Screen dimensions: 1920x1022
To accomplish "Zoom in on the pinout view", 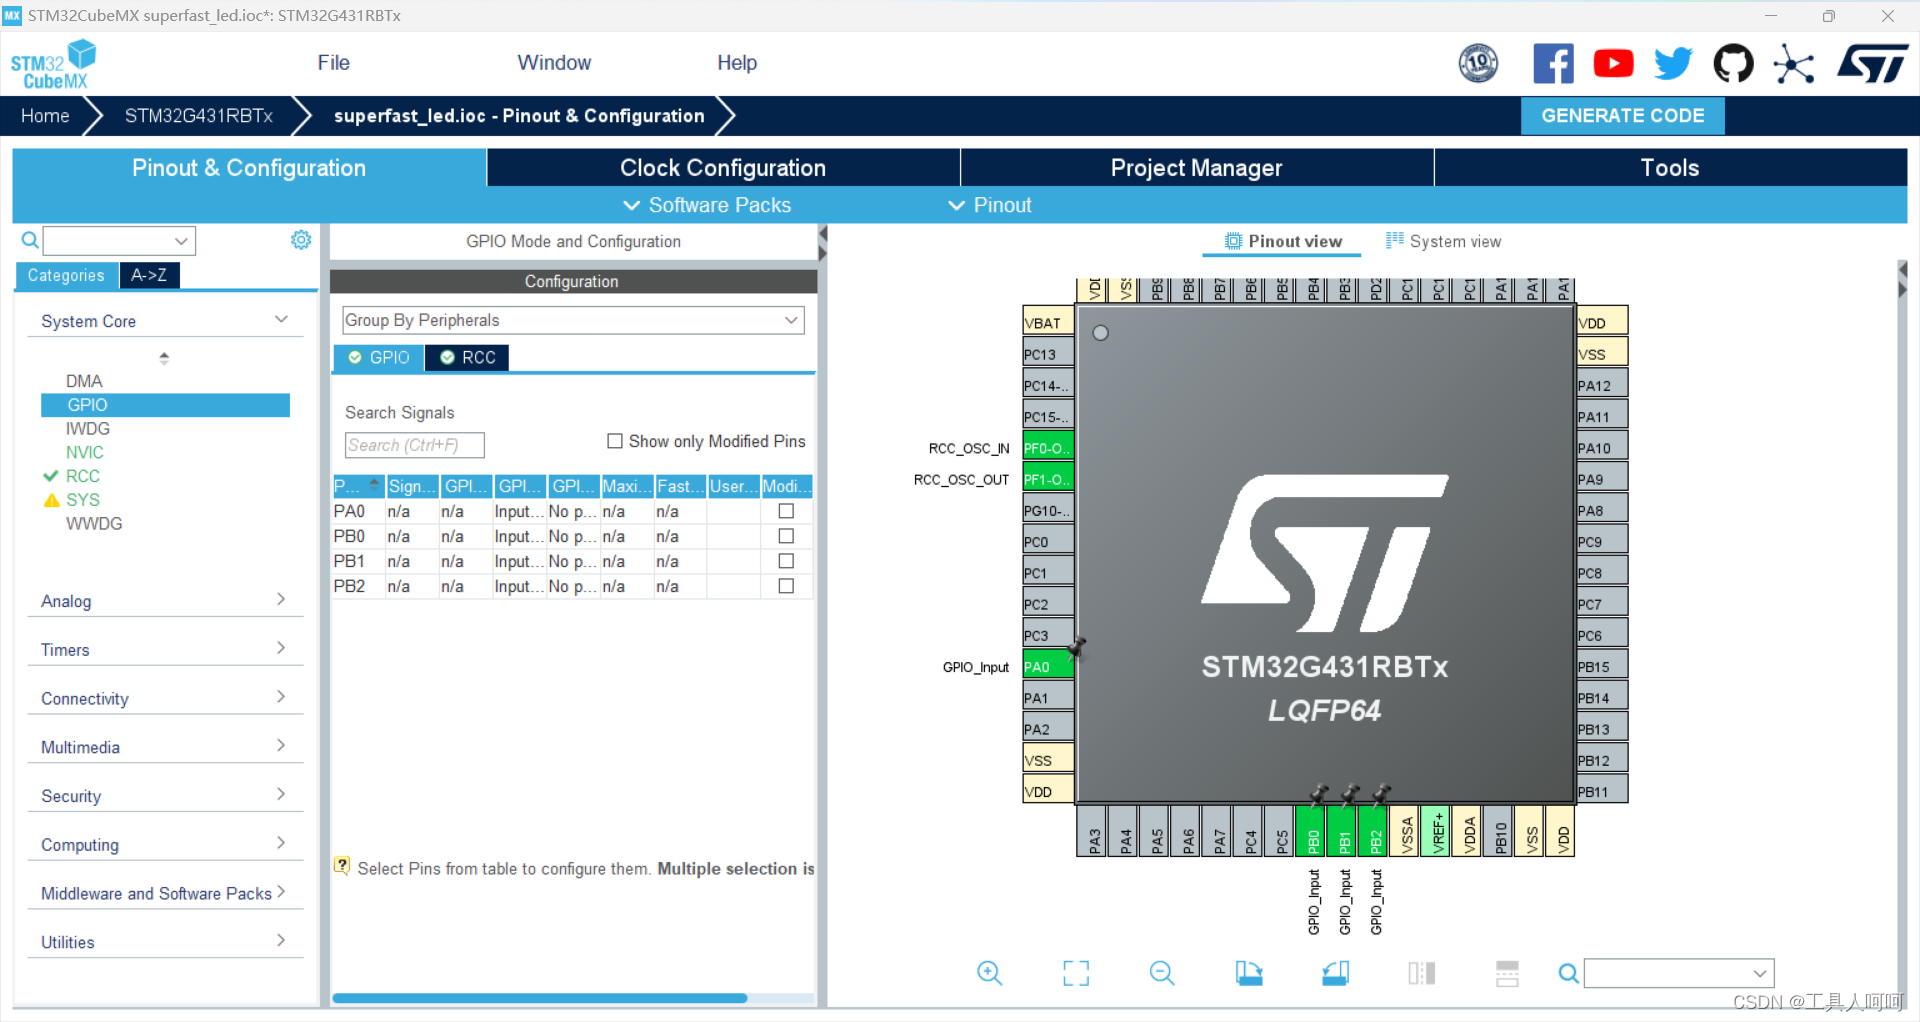I will click(989, 973).
